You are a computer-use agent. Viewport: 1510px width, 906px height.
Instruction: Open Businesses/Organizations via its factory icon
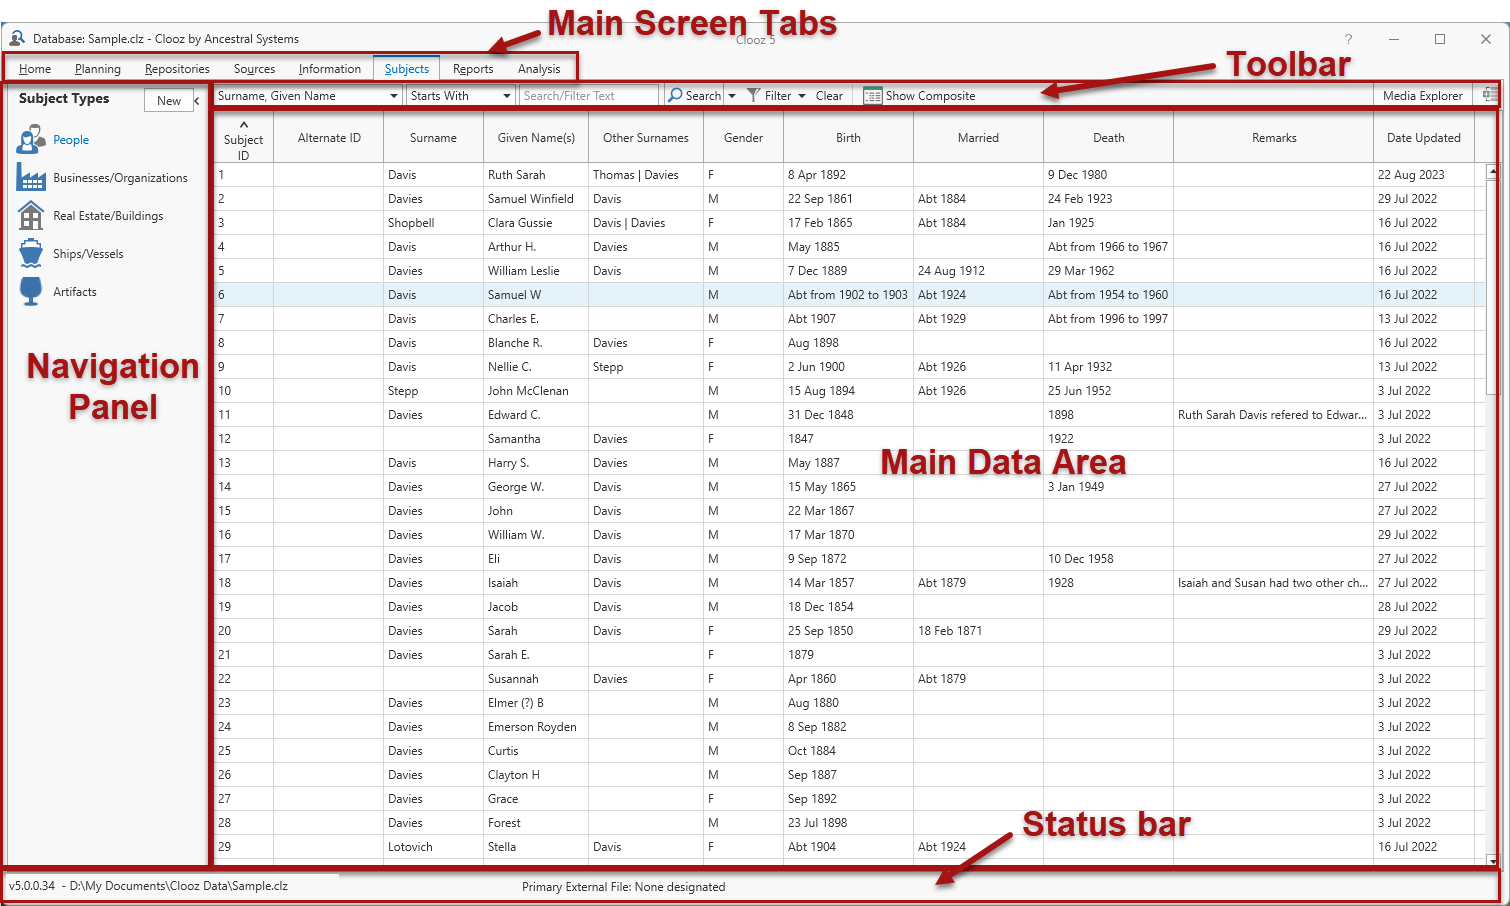[31, 178]
